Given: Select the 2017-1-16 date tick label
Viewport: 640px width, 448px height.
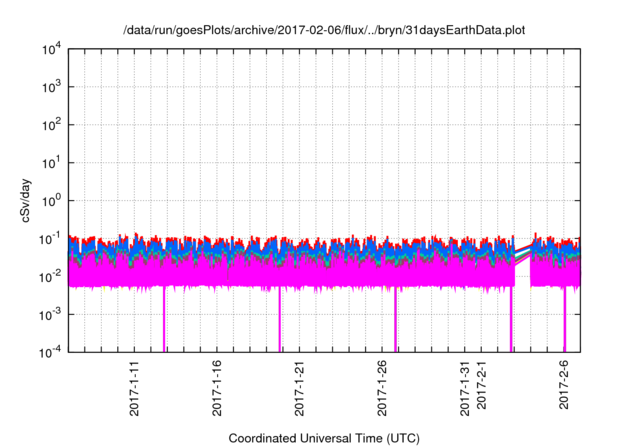Looking at the screenshot, I should point(217,383).
